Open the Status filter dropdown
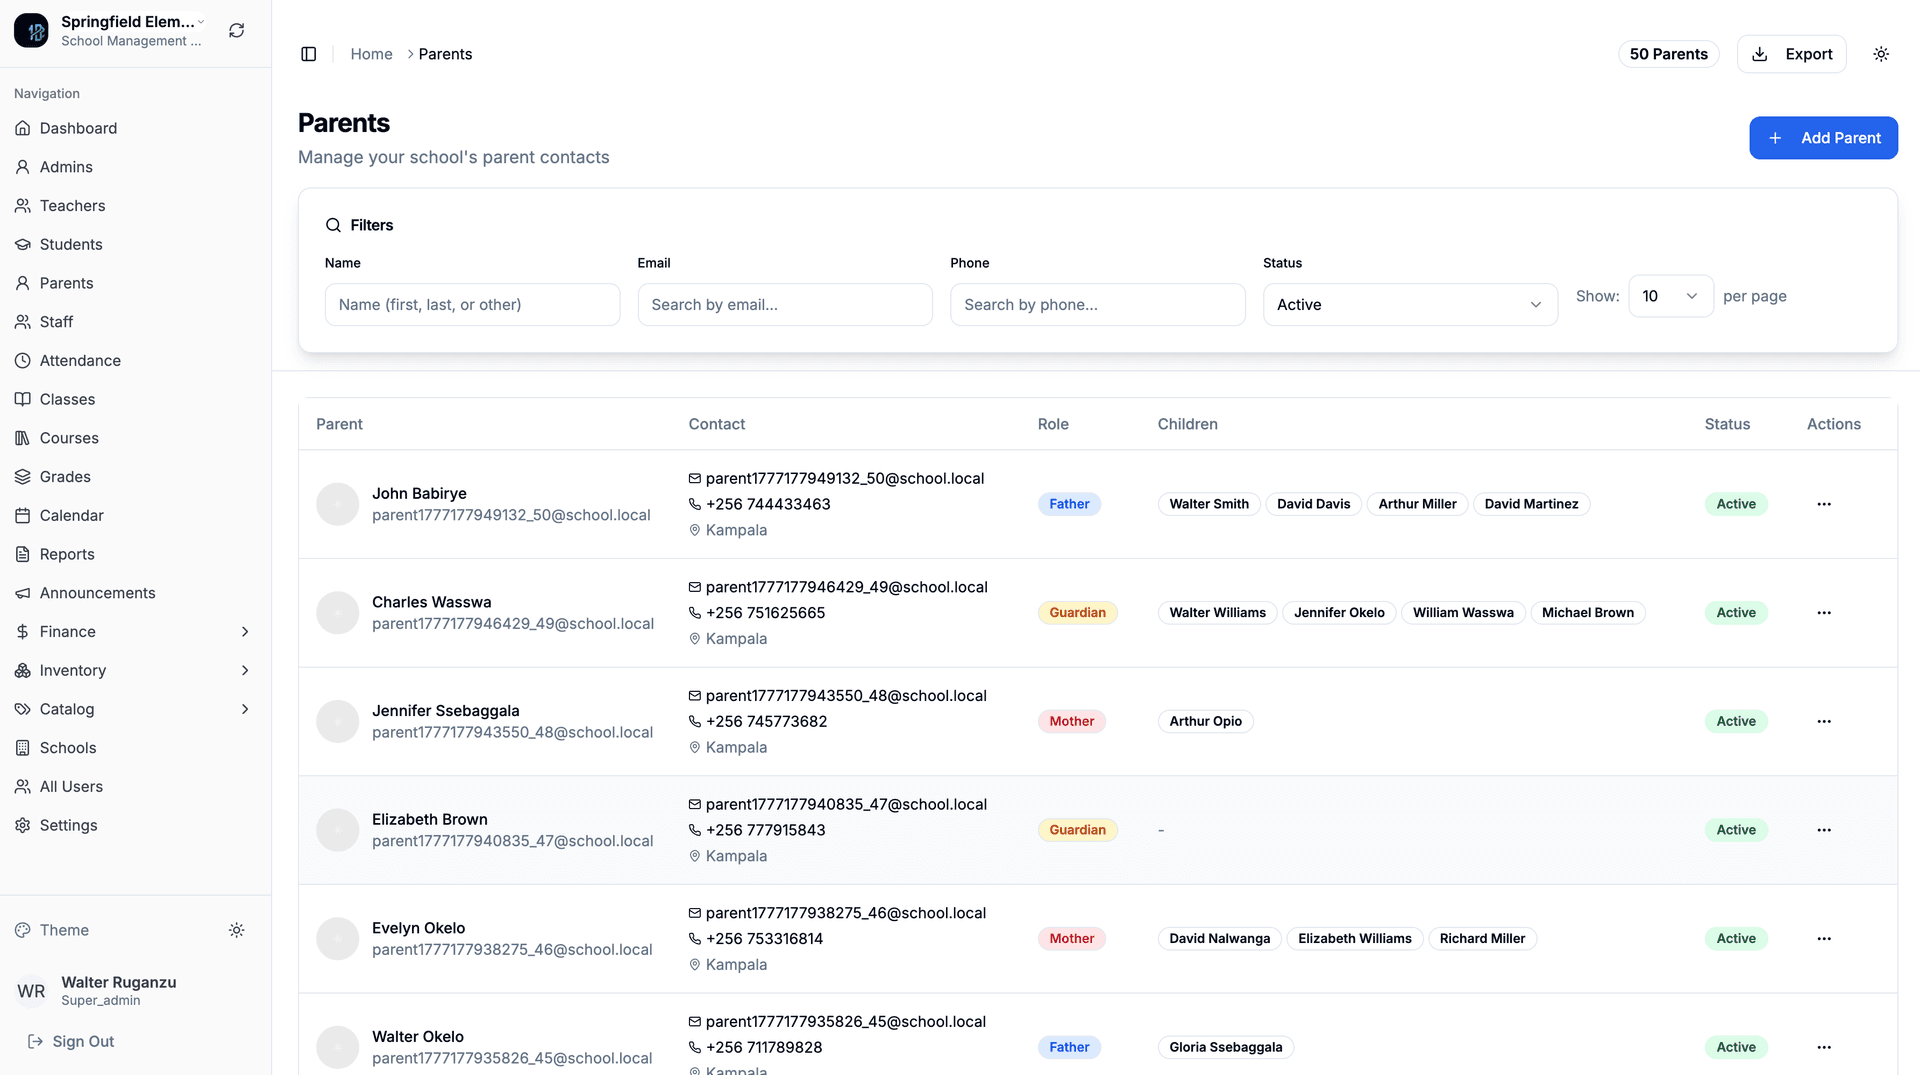Screen dimensions: 1920x1075 [1410, 304]
